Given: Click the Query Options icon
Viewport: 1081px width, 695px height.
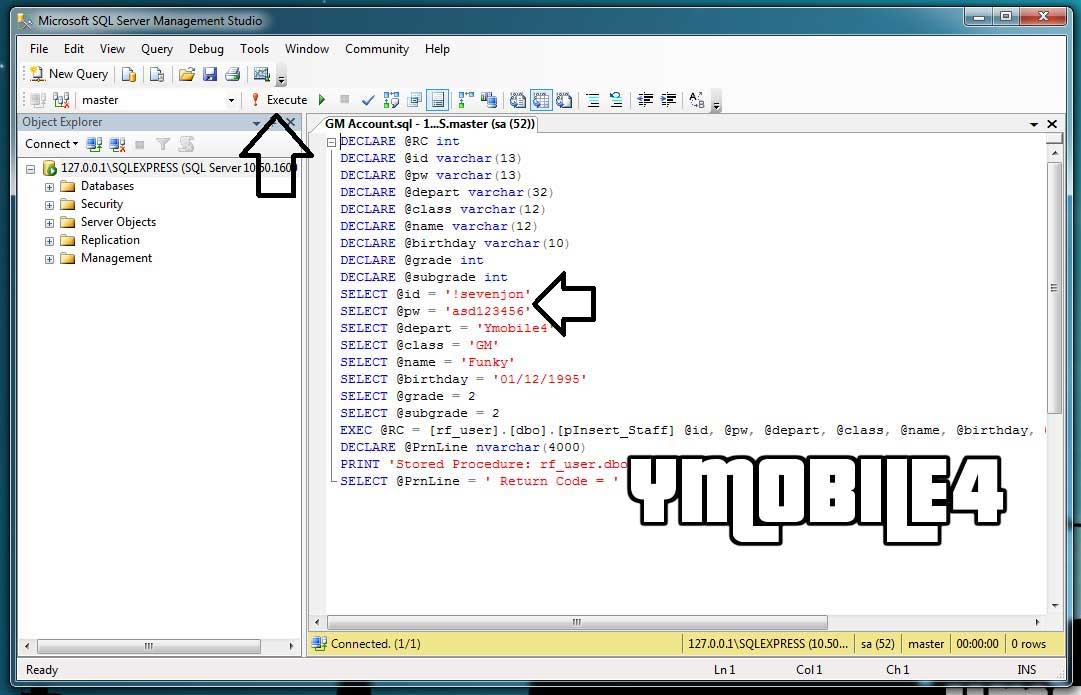Looking at the screenshot, I should (x=414, y=101).
